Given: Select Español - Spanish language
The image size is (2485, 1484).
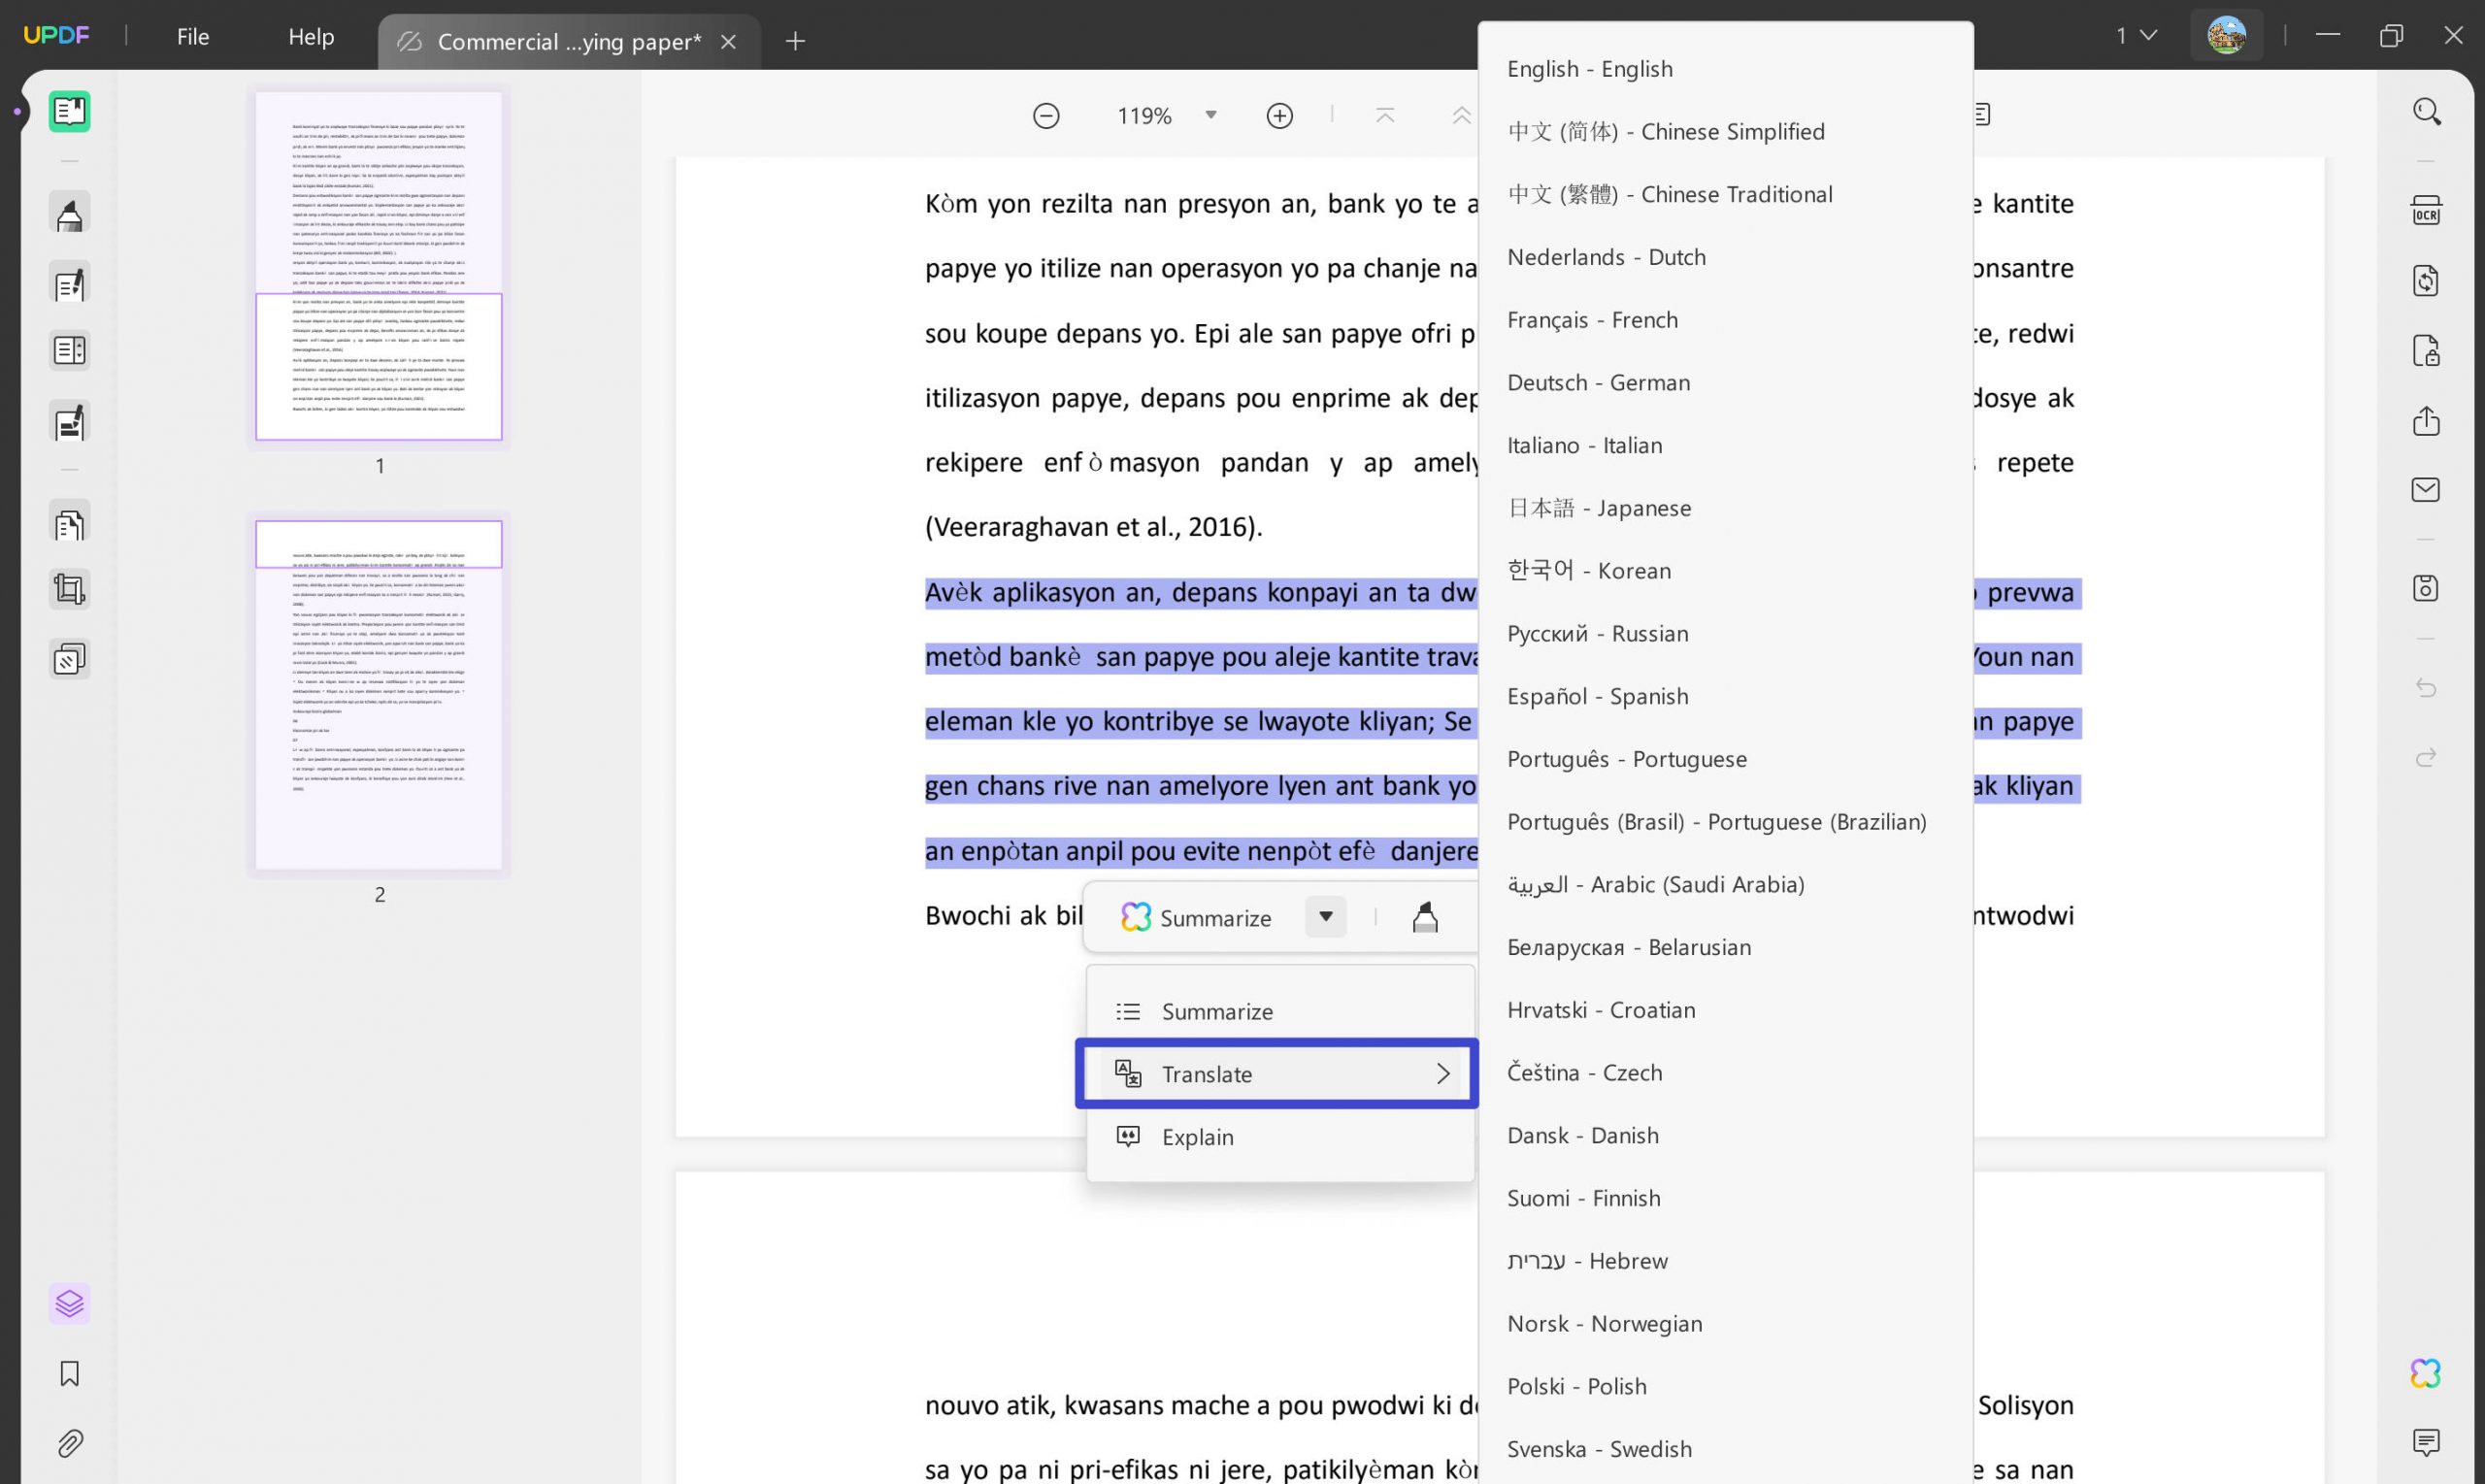Looking at the screenshot, I should coord(1725,696).
